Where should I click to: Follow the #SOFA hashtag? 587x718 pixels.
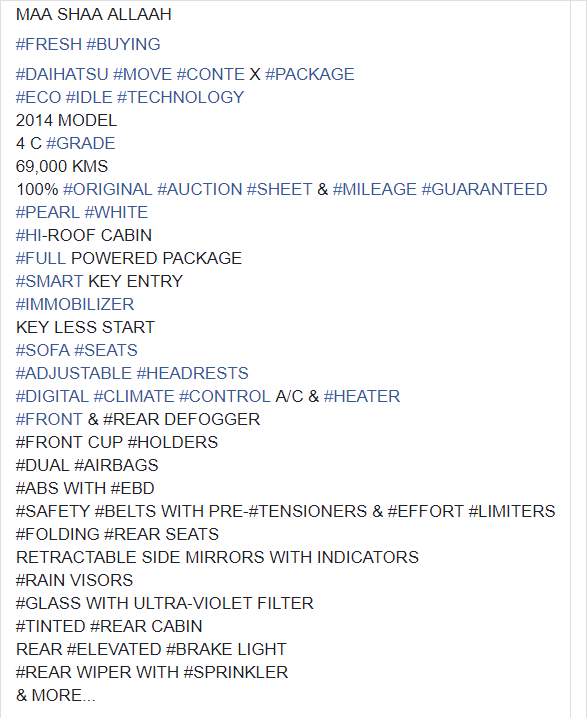pyautogui.click(x=43, y=350)
